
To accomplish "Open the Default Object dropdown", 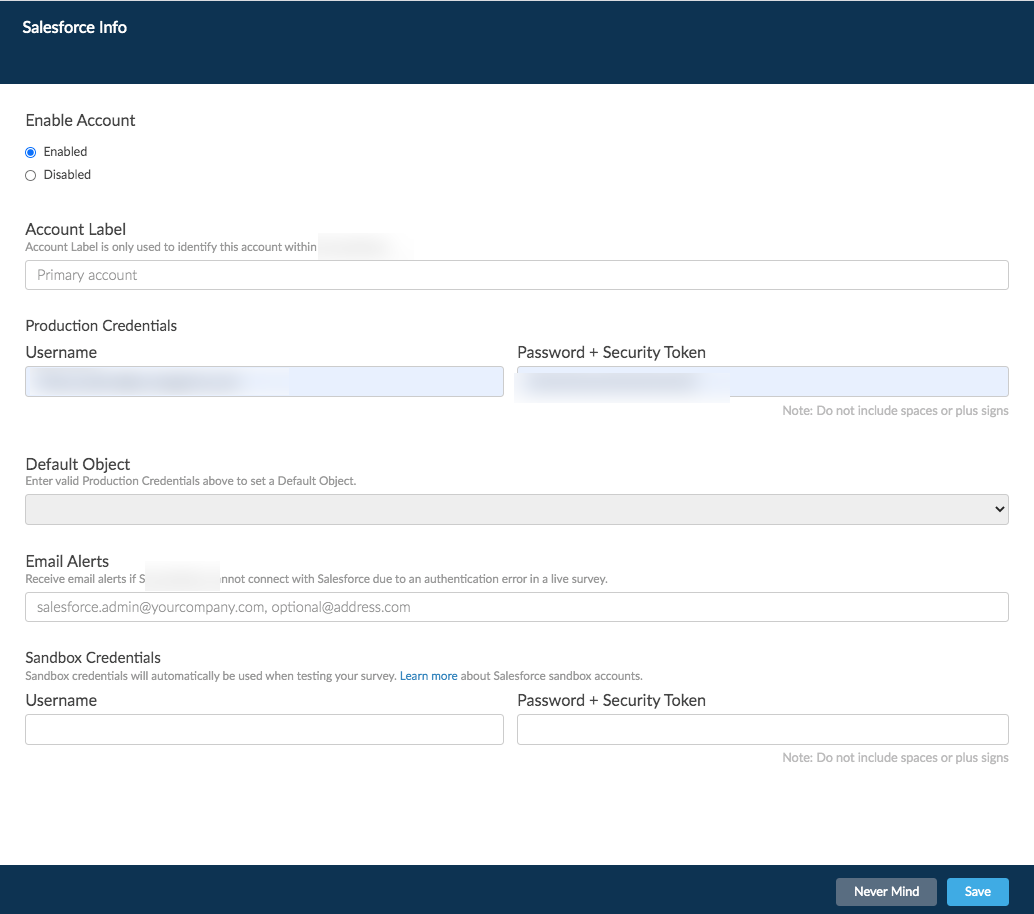I will [x=516, y=509].
